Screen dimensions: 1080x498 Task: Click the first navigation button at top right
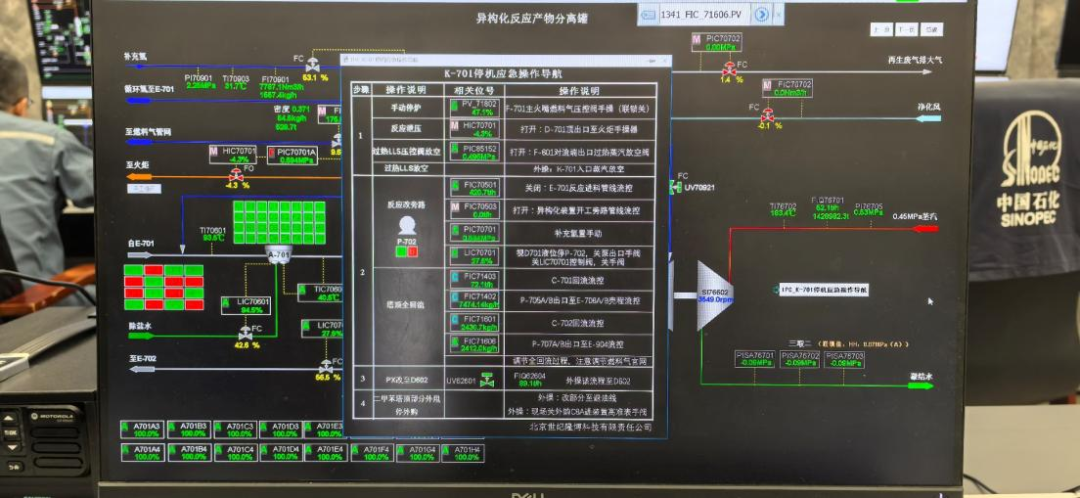[x=881, y=30]
